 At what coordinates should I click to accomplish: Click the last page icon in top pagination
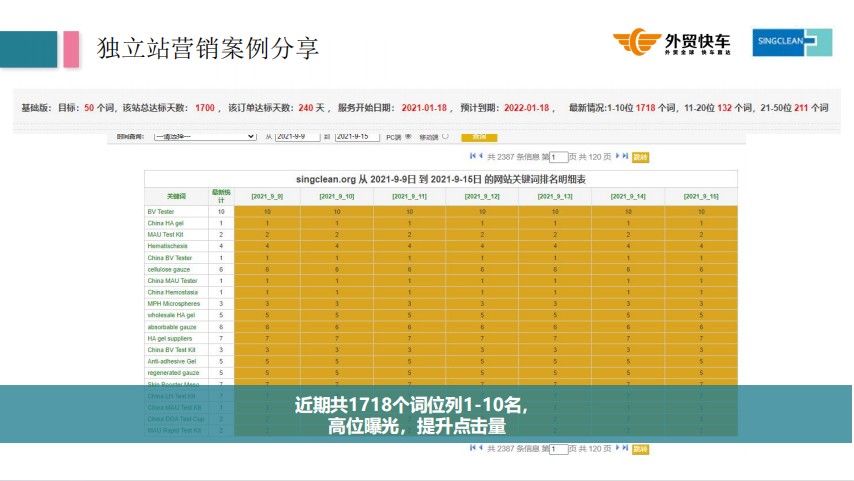point(626,157)
